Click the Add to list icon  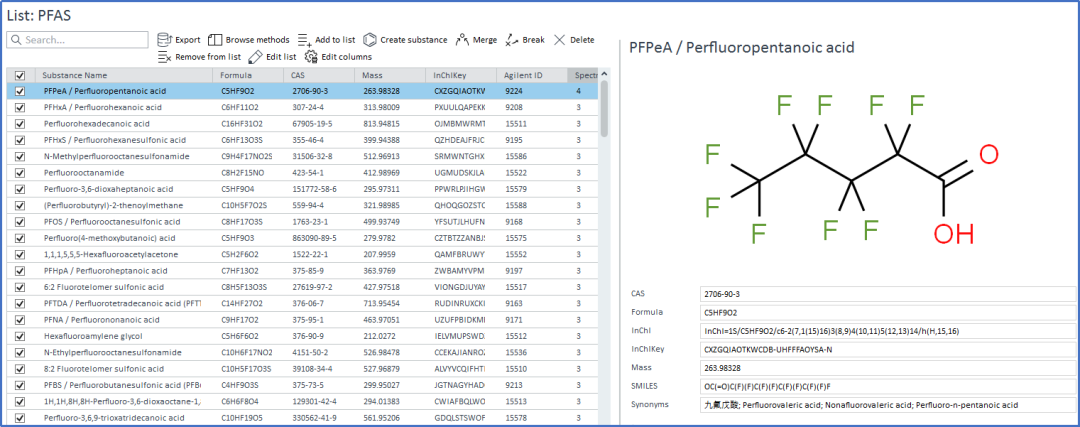305,40
